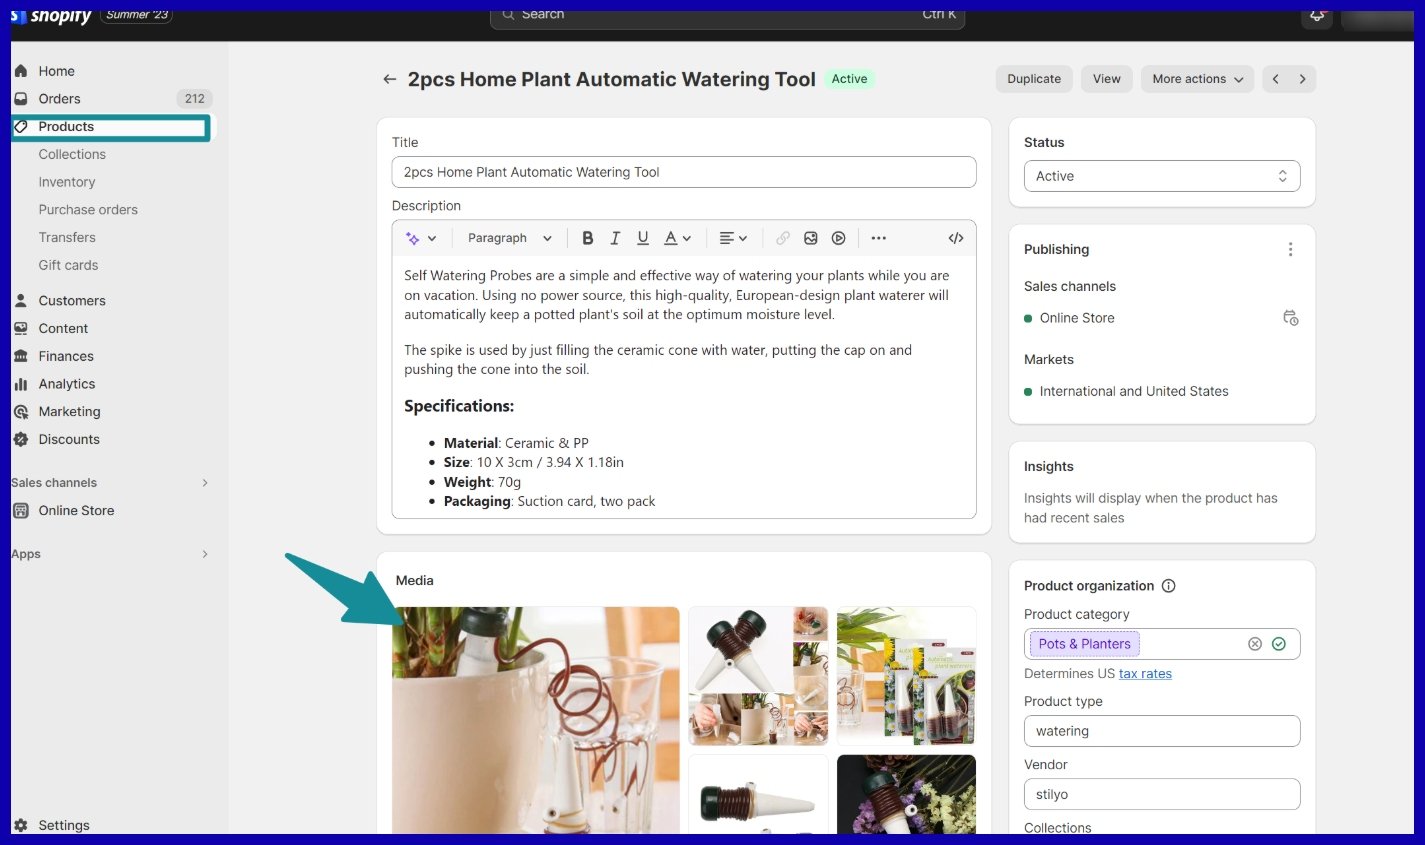Viewport: 1425px width, 845px height.
Task: Expand the More actions dropdown
Action: 1198,79
